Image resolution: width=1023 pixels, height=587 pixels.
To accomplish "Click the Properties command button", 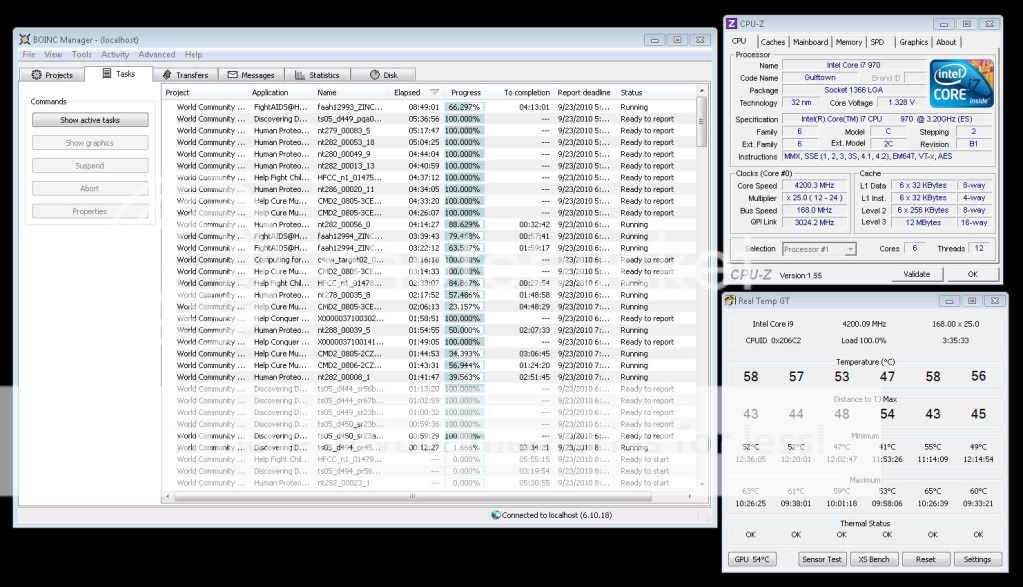I will (x=90, y=211).
